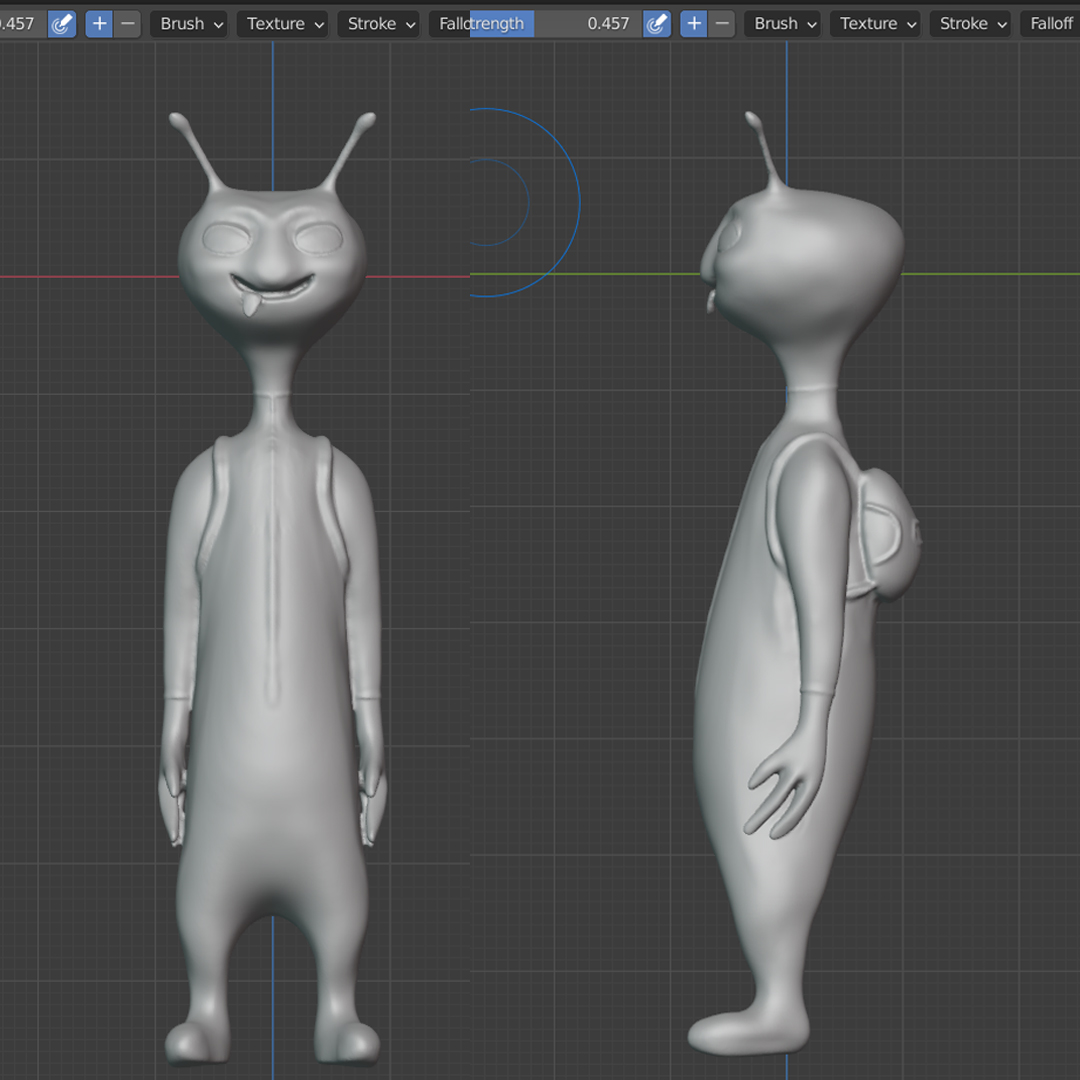Open the Texture dropdown in the right viewport
1080x1080 pixels.
click(x=875, y=23)
